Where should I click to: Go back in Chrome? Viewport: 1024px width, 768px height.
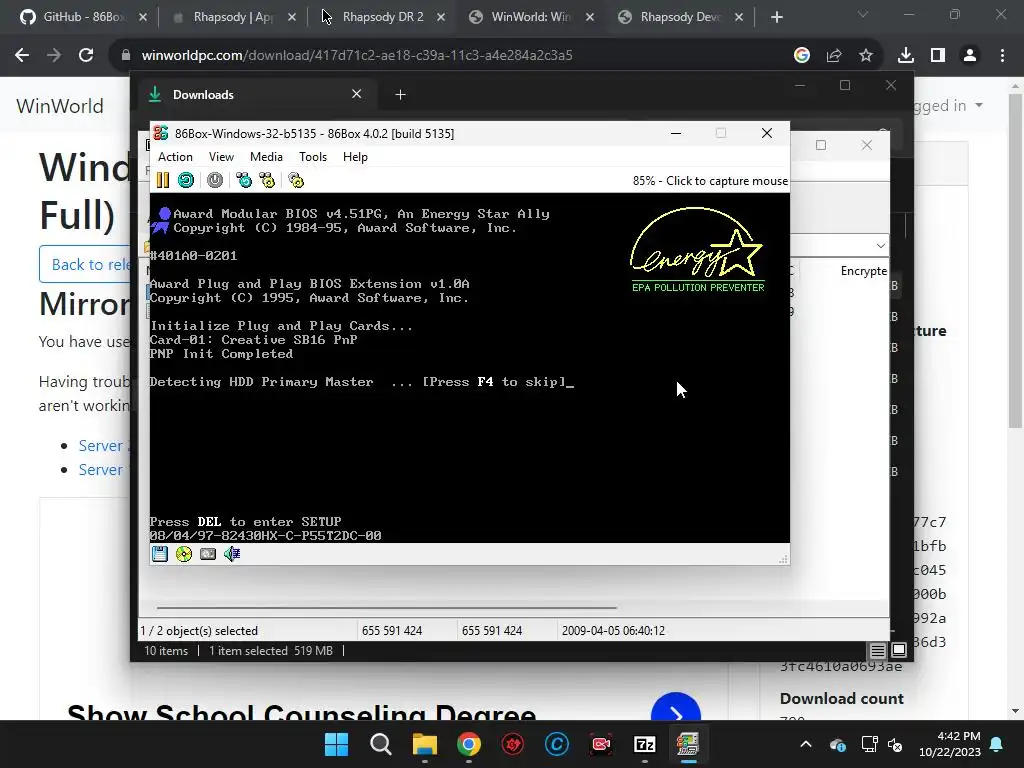click(x=22, y=56)
